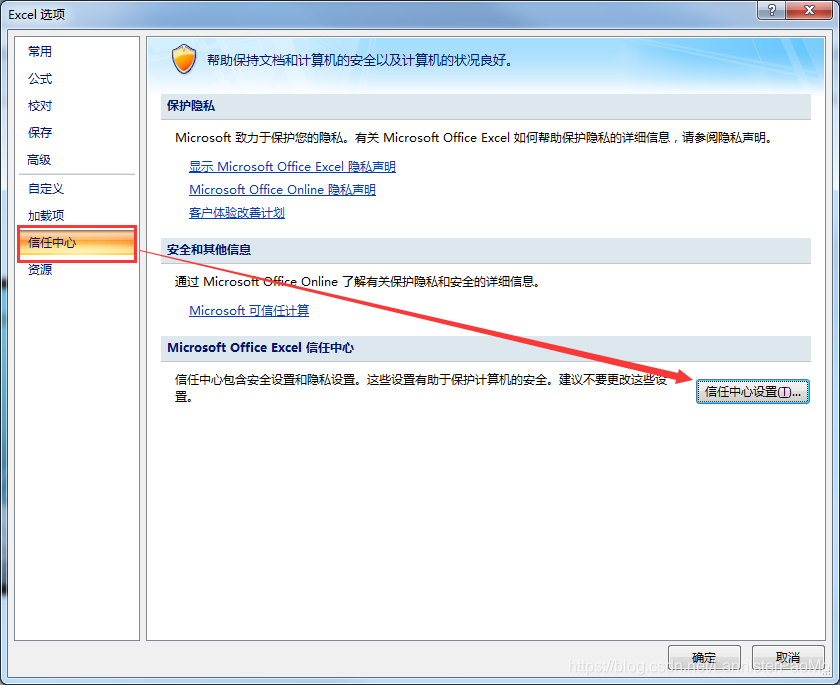Go to the 校对 section
840x685 pixels.
(x=40, y=106)
